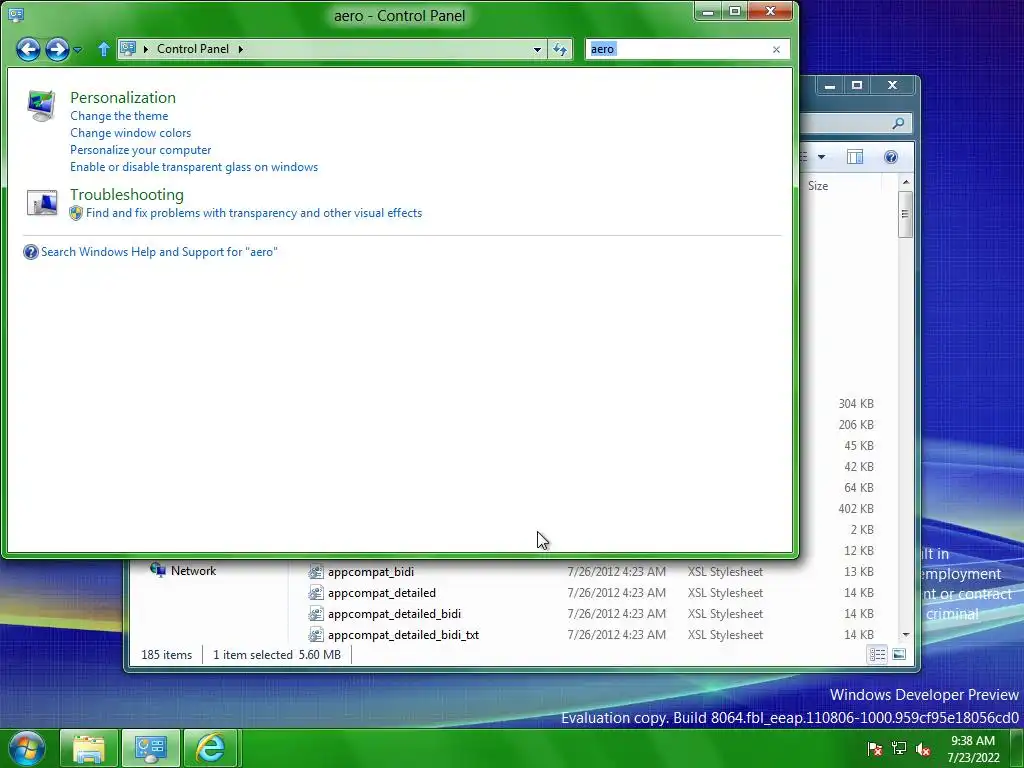
Task: Open the taskbar clock showing 9:38 AM
Action: tap(973, 749)
